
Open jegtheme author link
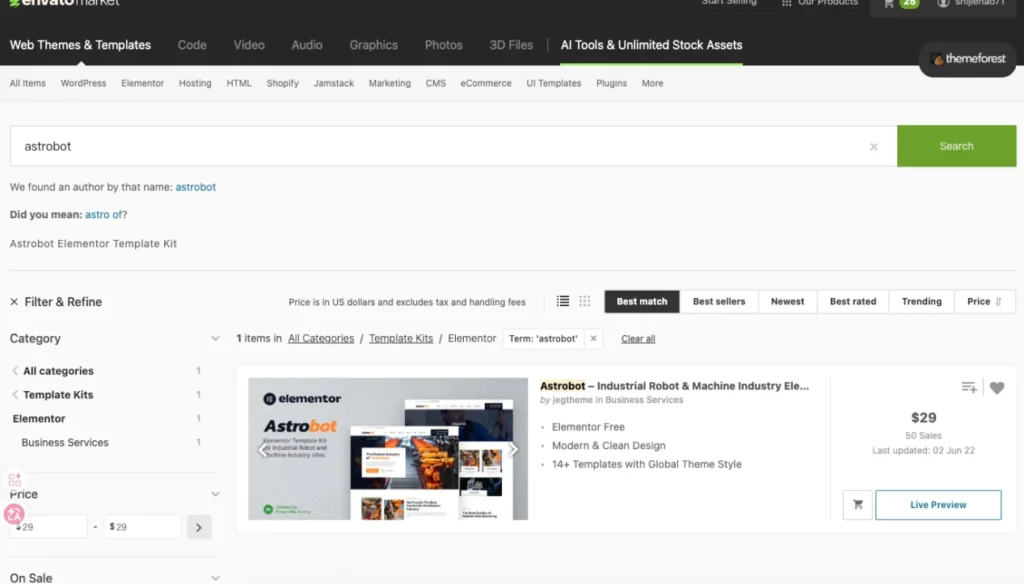572,400
